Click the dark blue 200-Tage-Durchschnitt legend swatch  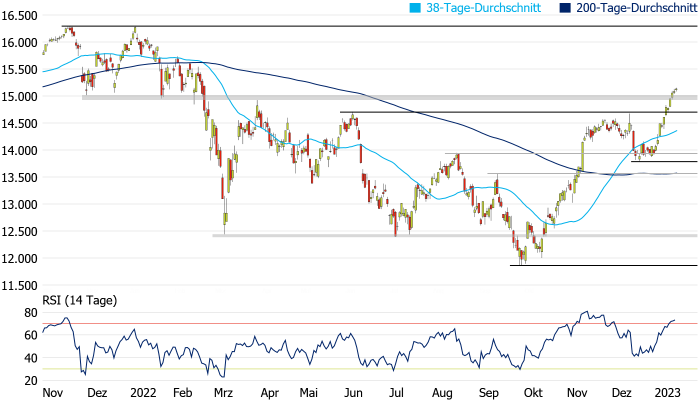563,7
